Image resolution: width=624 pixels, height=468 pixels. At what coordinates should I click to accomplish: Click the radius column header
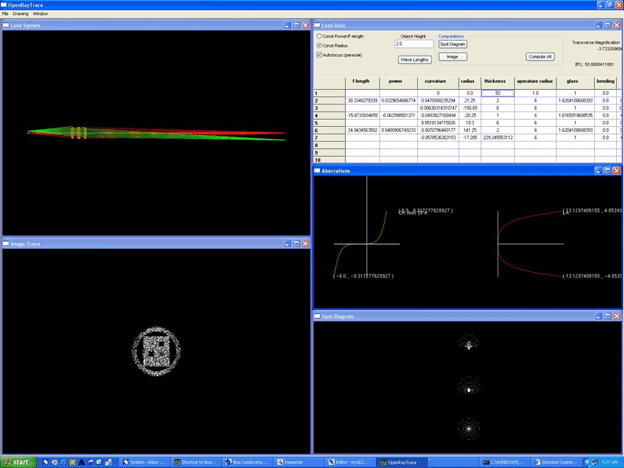tap(470, 83)
